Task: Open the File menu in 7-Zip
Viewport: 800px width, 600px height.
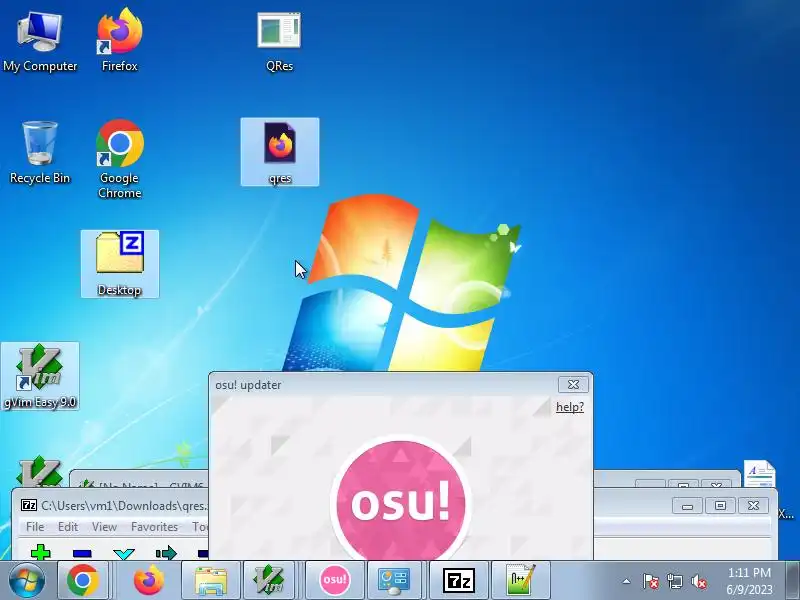Action: pos(35,527)
